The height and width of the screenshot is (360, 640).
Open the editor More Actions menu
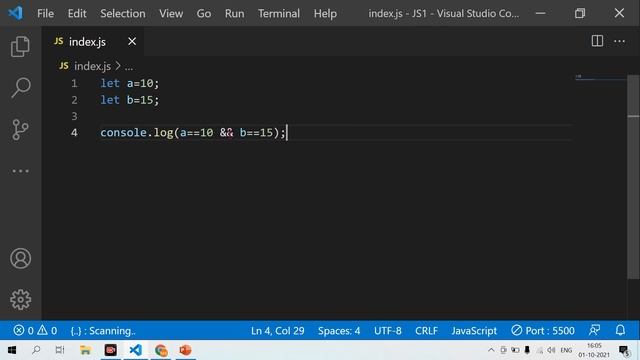pyautogui.click(x=619, y=41)
